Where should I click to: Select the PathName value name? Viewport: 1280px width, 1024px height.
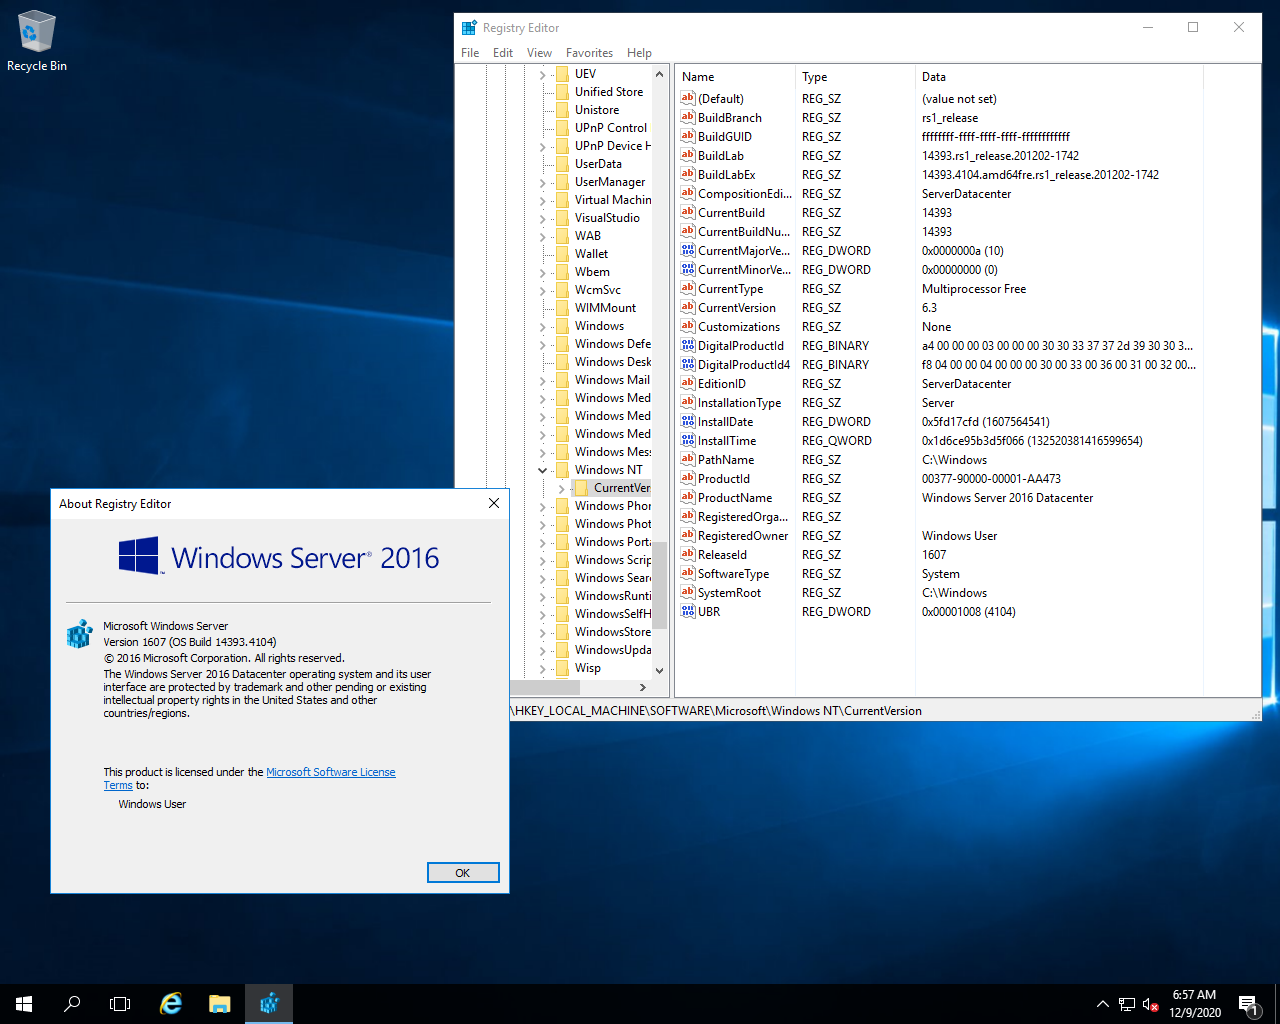point(726,460)
